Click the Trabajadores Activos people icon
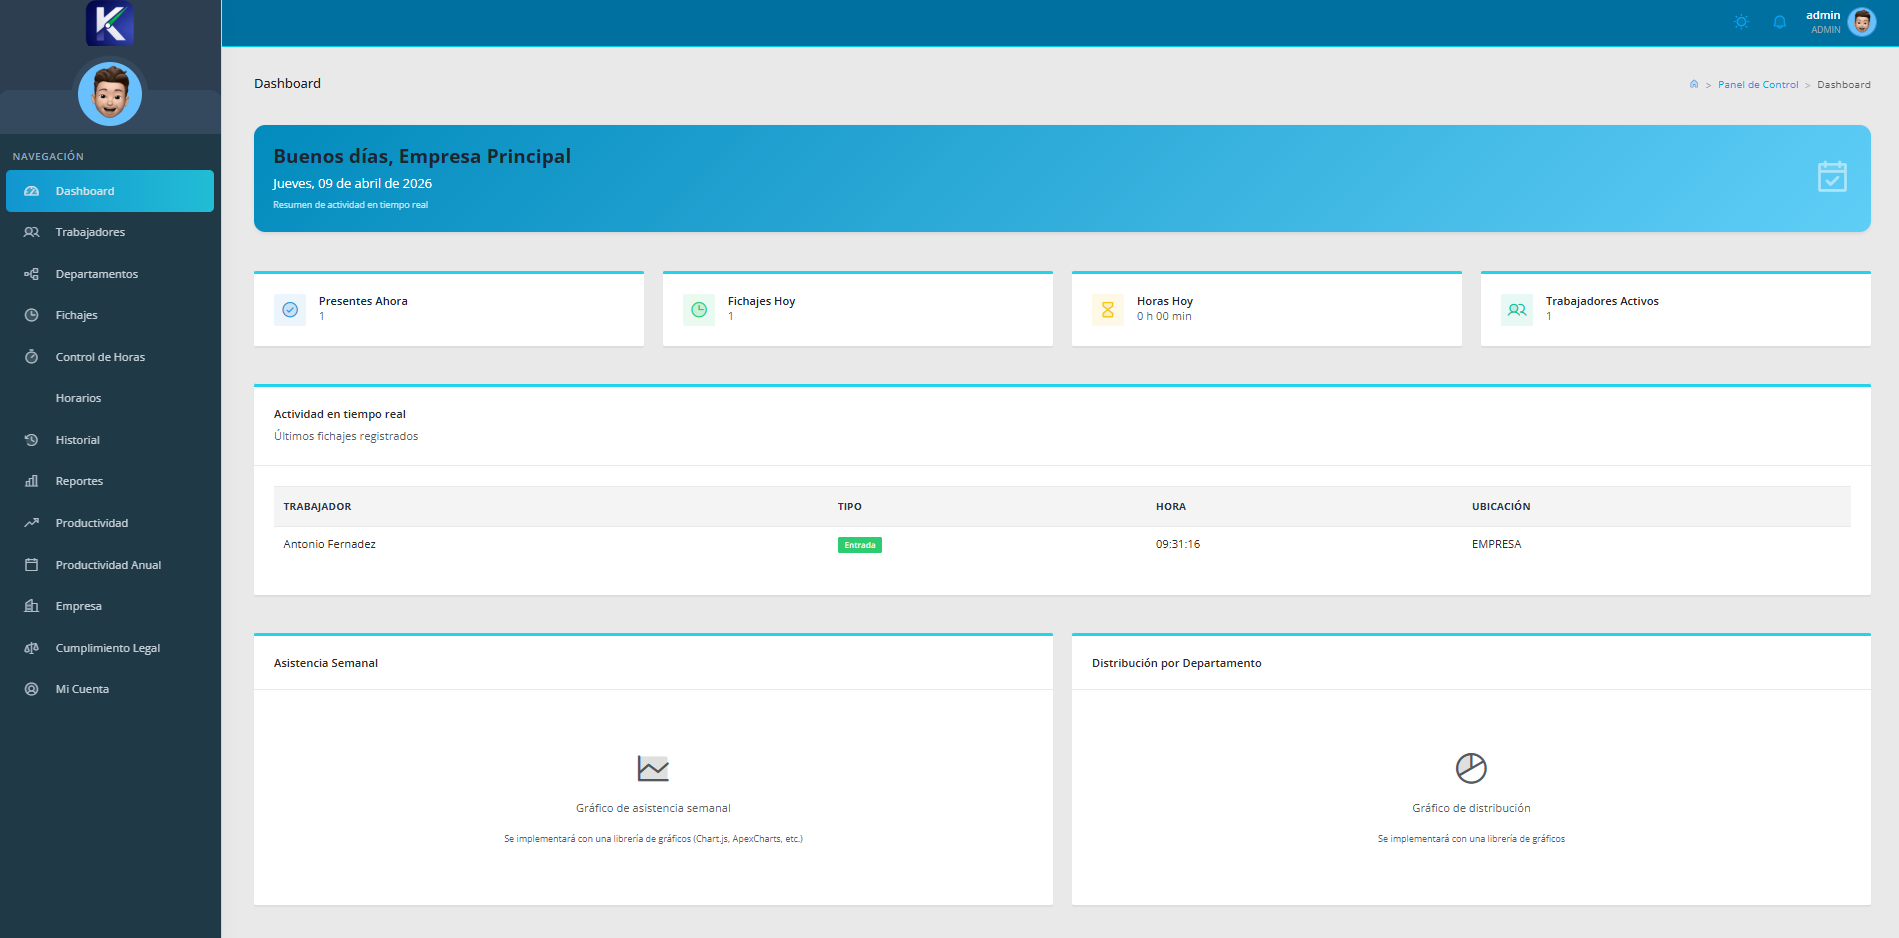The height and width of the screenshot is (938, 1899). click(x=1517, y=310)
